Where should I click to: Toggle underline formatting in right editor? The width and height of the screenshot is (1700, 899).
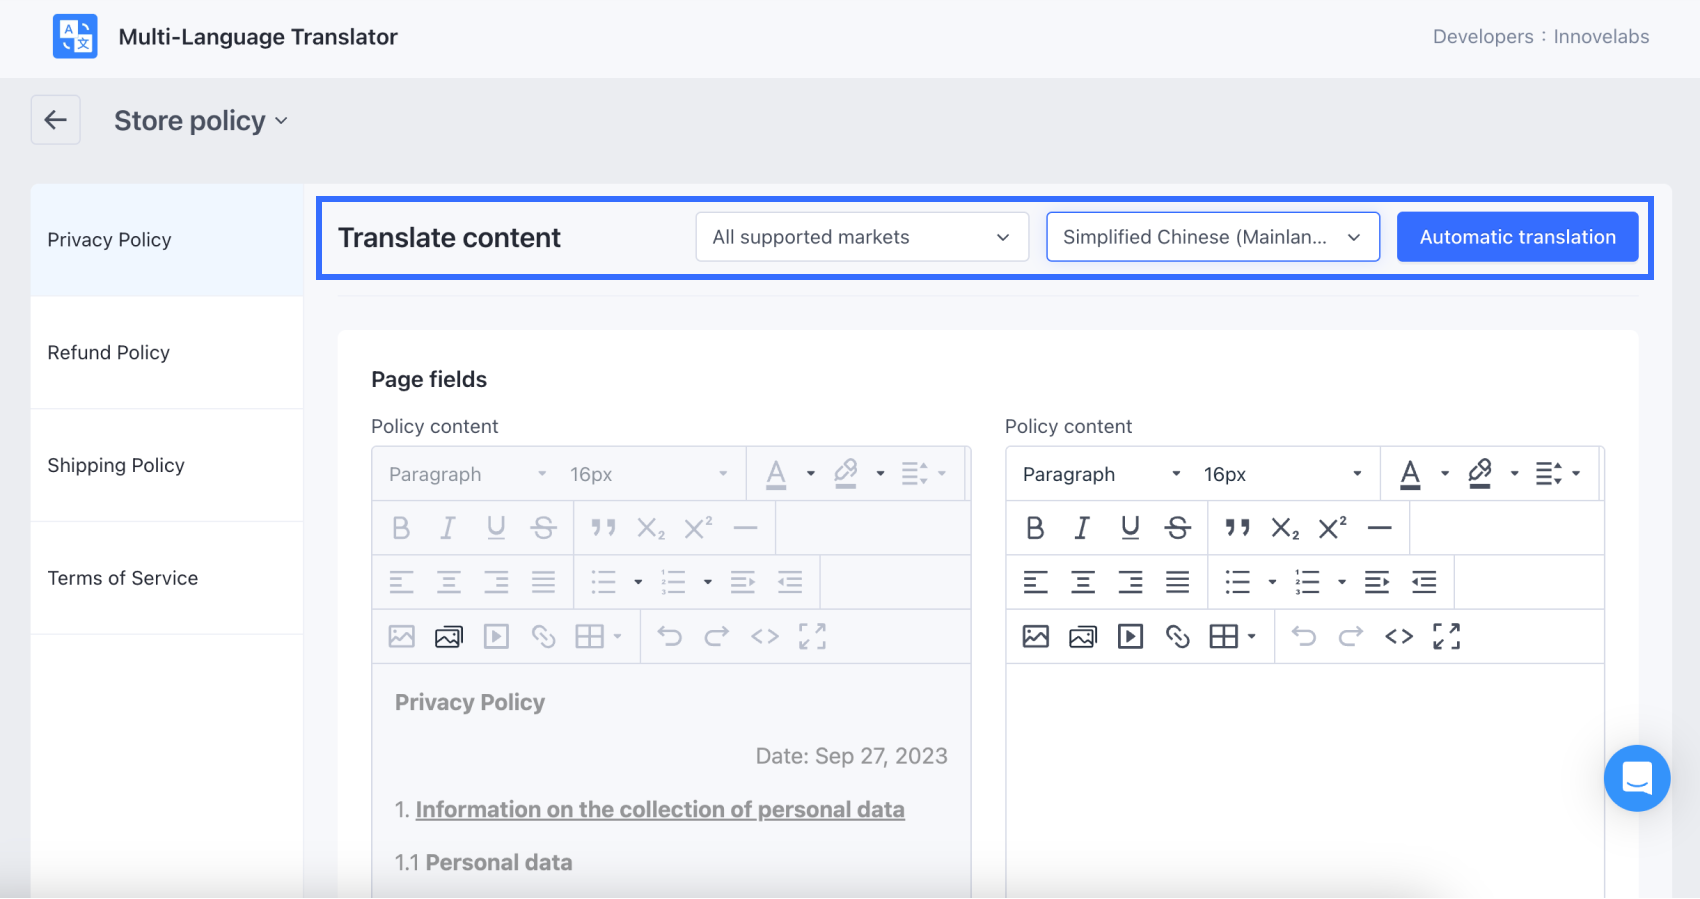1130,528
